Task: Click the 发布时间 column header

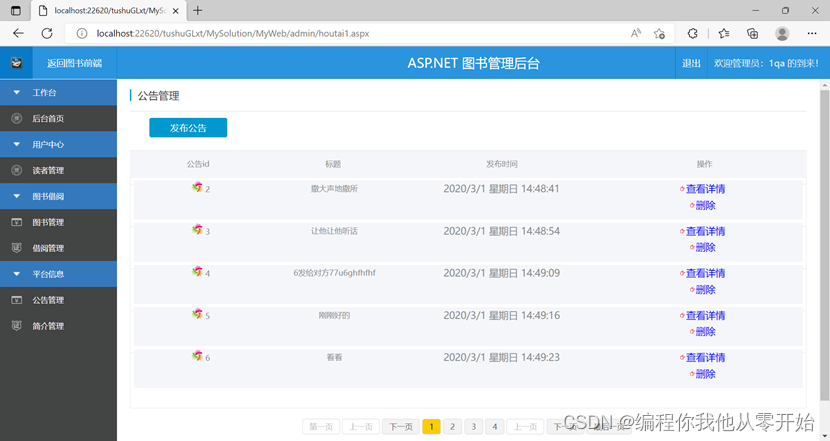Action: coord(501,164)
